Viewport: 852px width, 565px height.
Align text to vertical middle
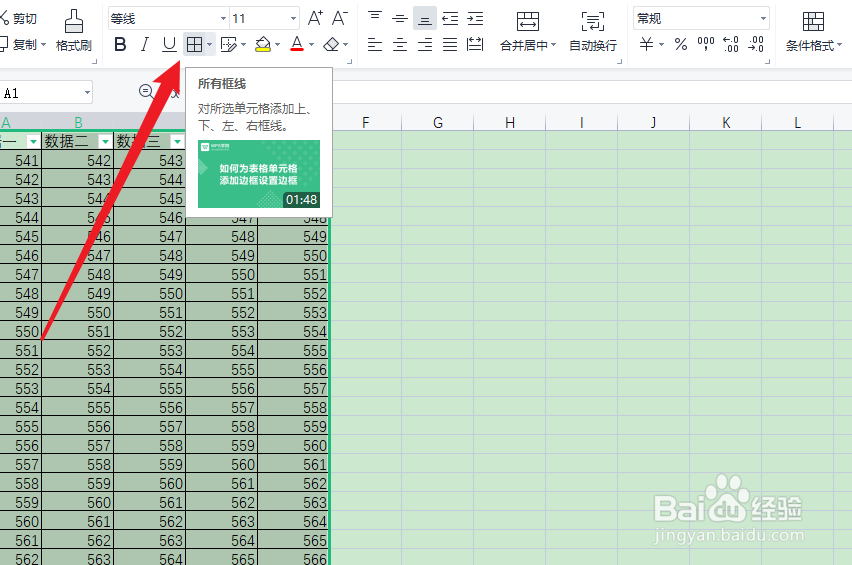pyautogui.click(x=400, y=18)
